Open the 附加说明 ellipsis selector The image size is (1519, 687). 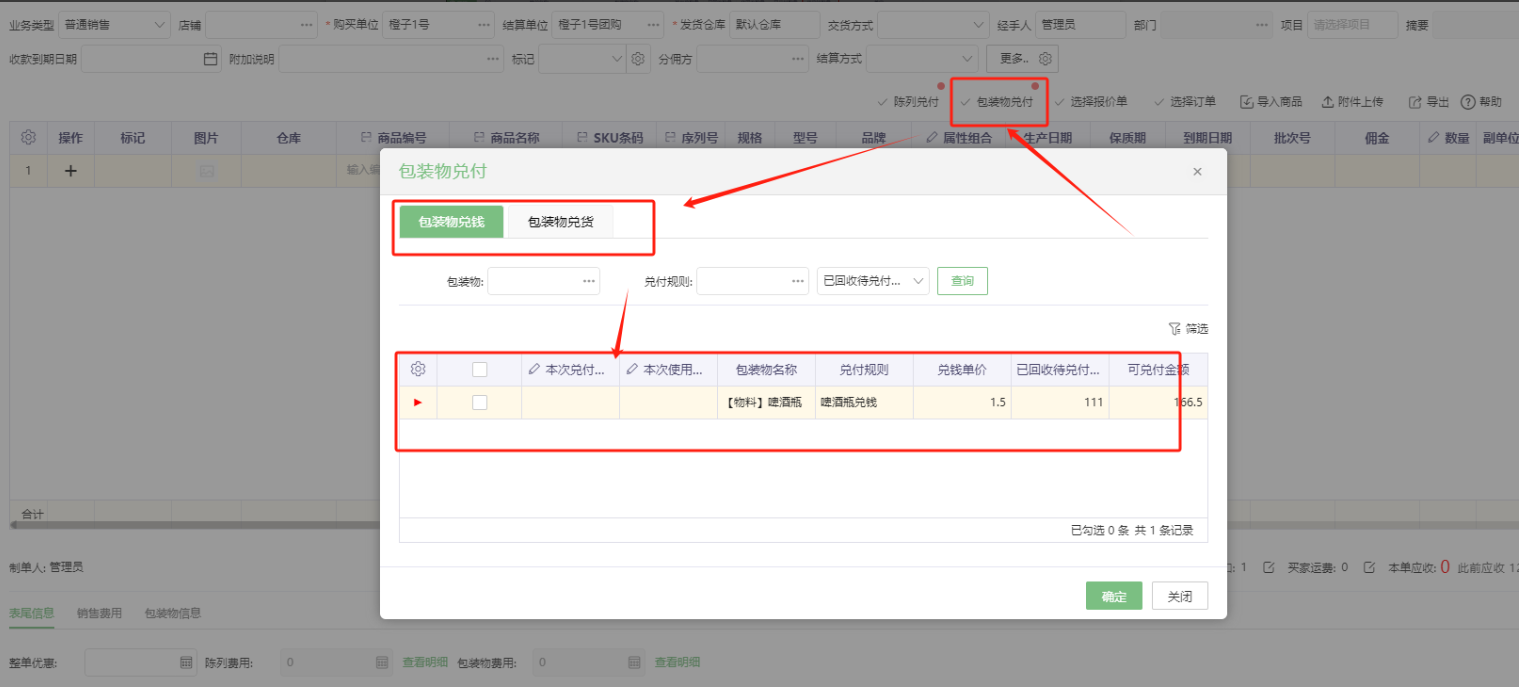point(493,59)
